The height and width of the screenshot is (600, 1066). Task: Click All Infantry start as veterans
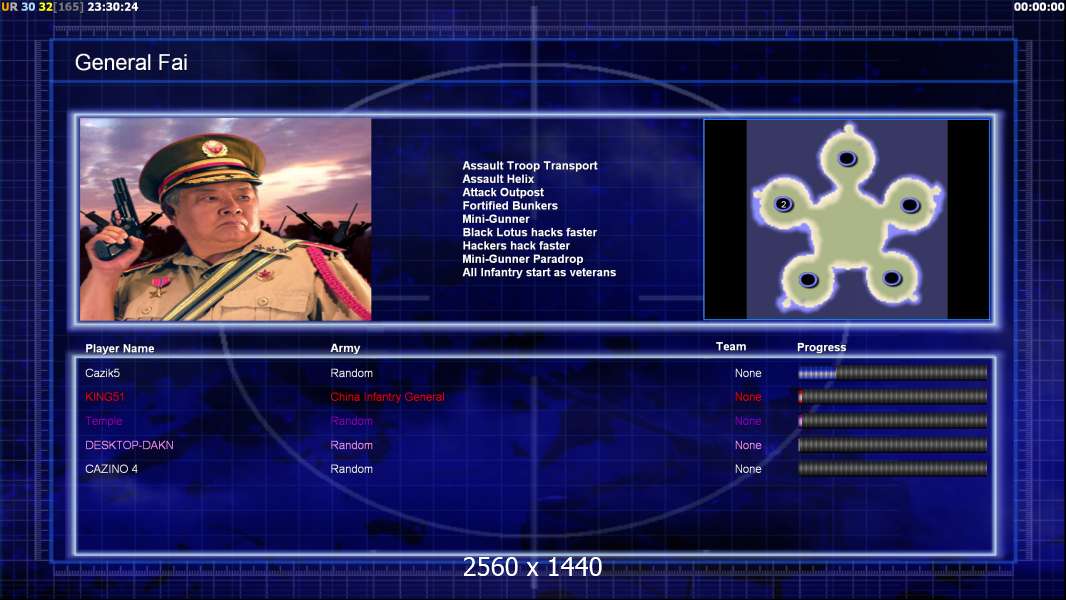[539, 272]
